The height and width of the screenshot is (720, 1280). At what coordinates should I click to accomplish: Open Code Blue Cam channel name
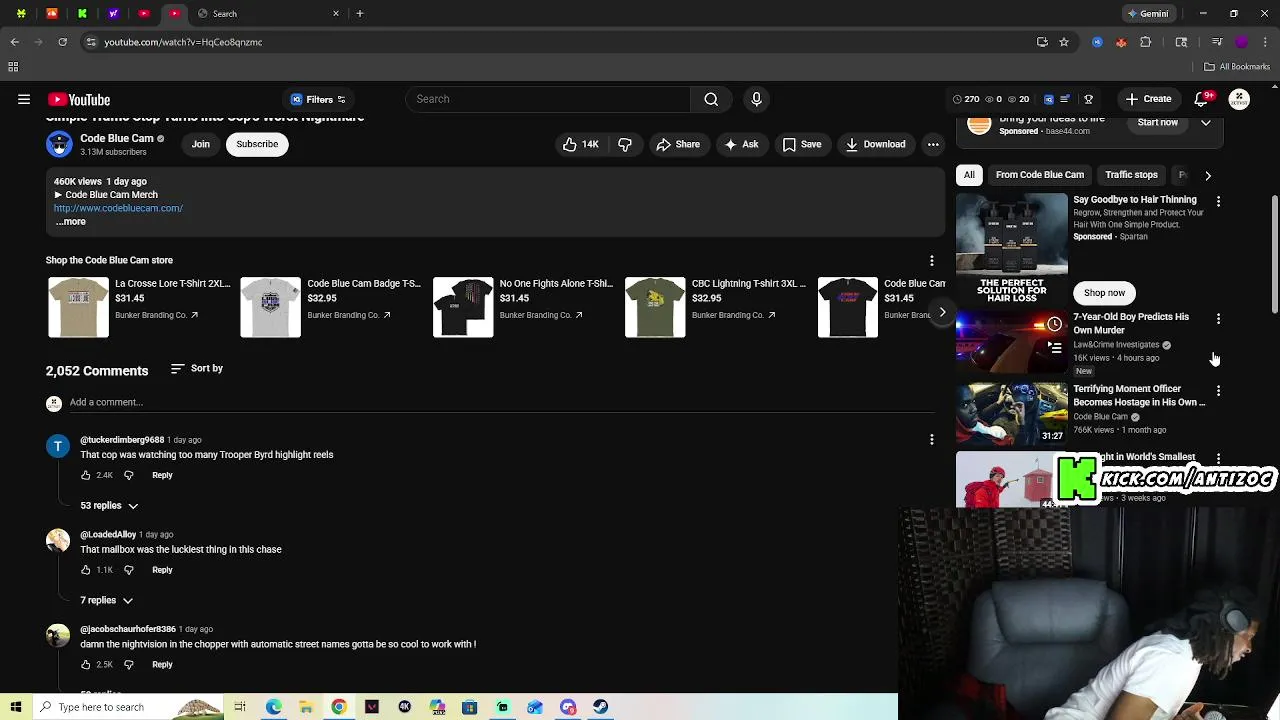tap(117, 138)
